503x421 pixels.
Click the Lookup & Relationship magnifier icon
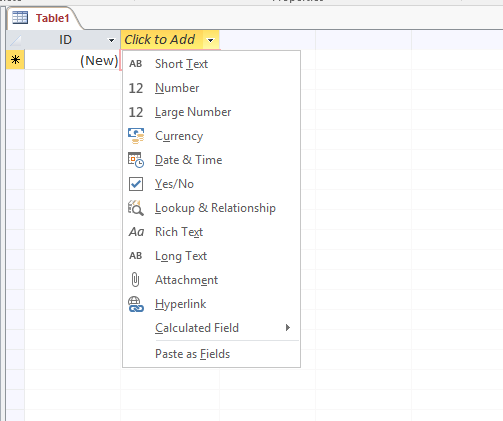[x=136, y=208]
